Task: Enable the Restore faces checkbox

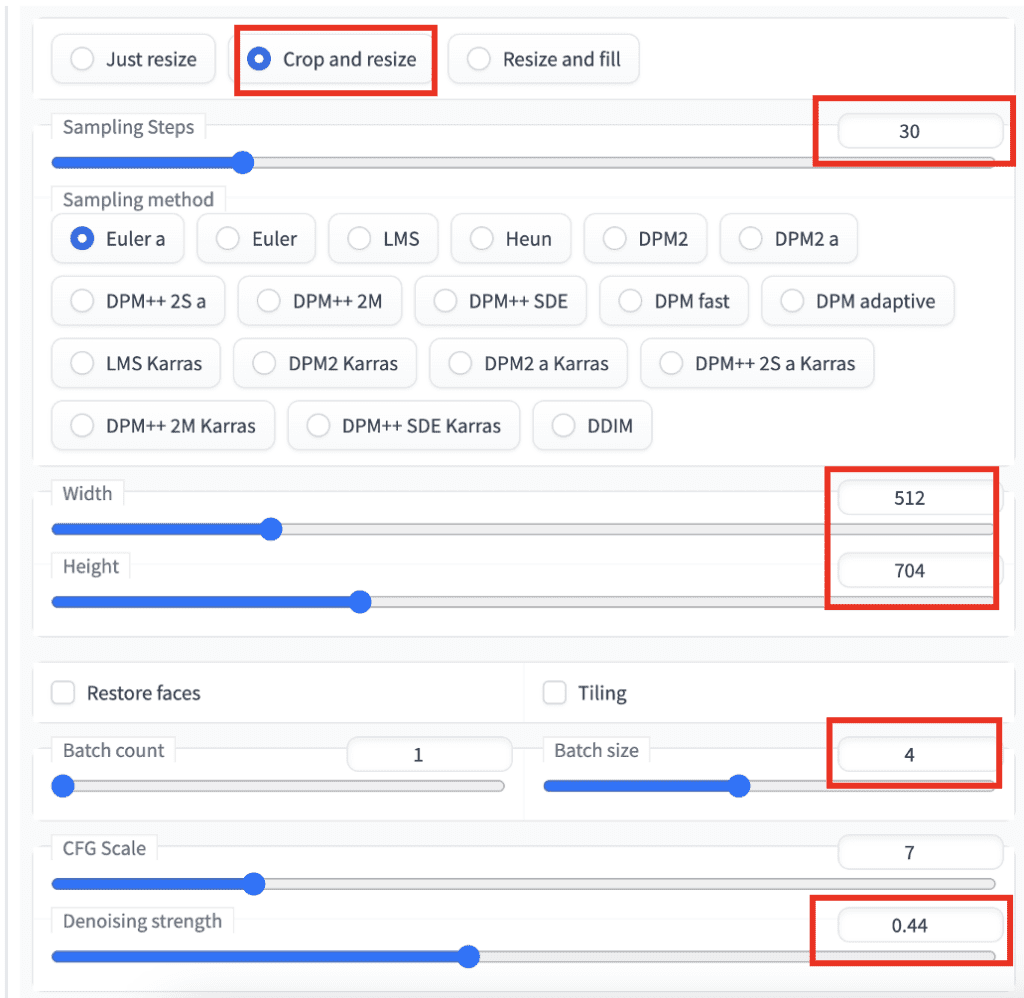Action: click(x=63, y=692)
